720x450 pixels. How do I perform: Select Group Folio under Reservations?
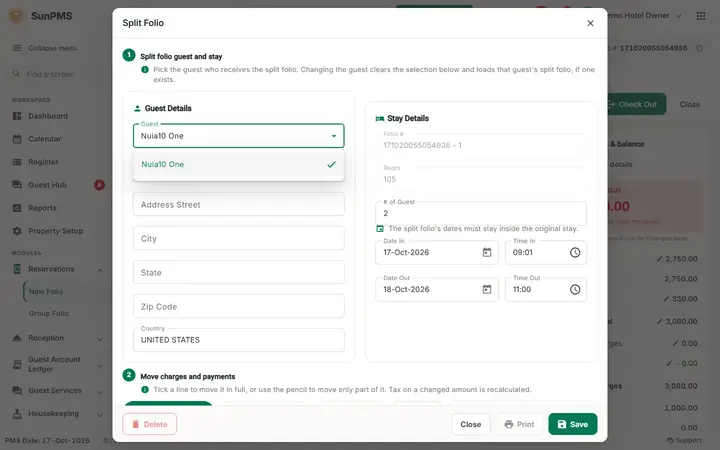[x=49, y=314]
